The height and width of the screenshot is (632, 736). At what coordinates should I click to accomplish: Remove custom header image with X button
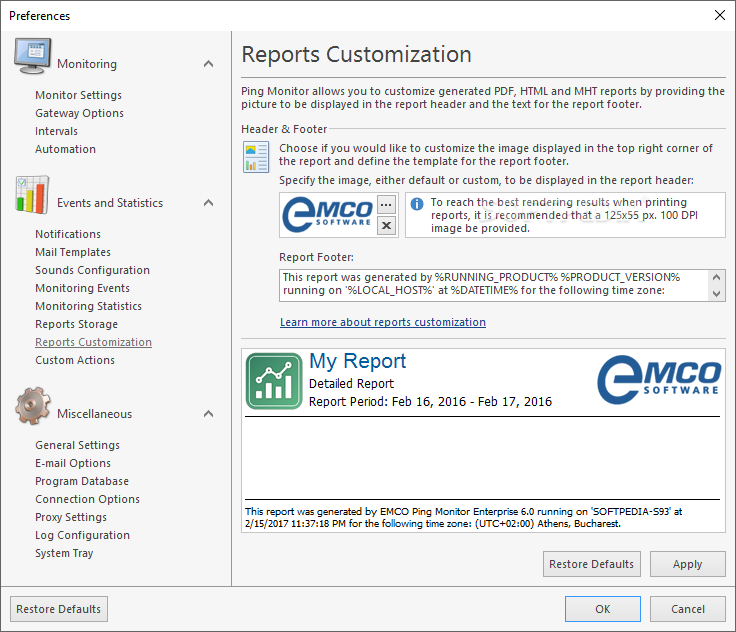coord(386,226)
